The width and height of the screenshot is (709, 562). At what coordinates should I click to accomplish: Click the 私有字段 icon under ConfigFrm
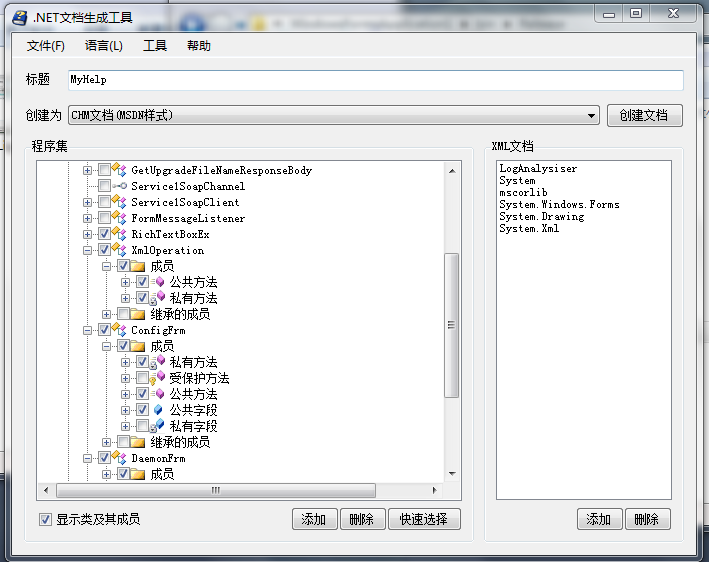[158, 426]
